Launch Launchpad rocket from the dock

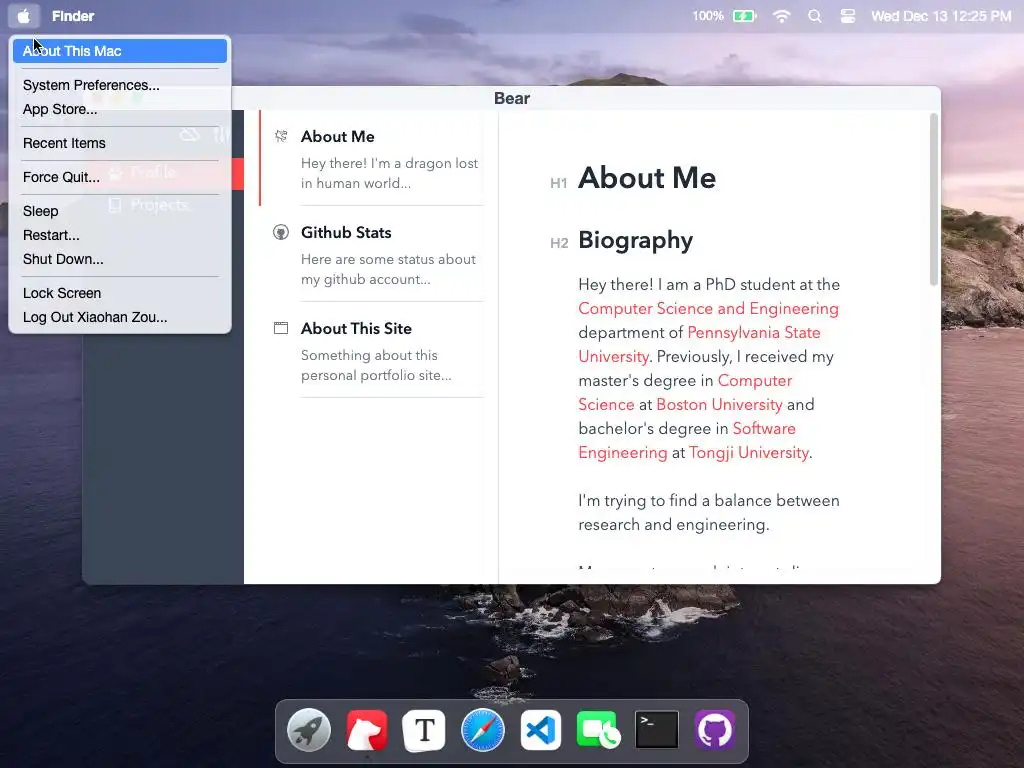(309, 729)
